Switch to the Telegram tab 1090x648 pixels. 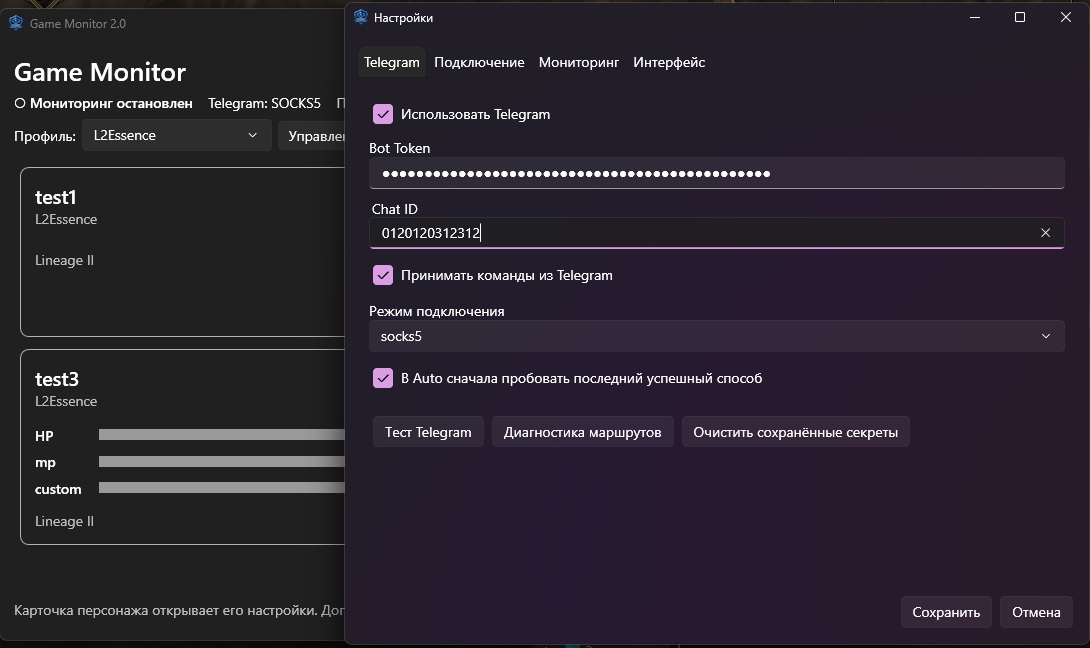click(x=391, y=63)
